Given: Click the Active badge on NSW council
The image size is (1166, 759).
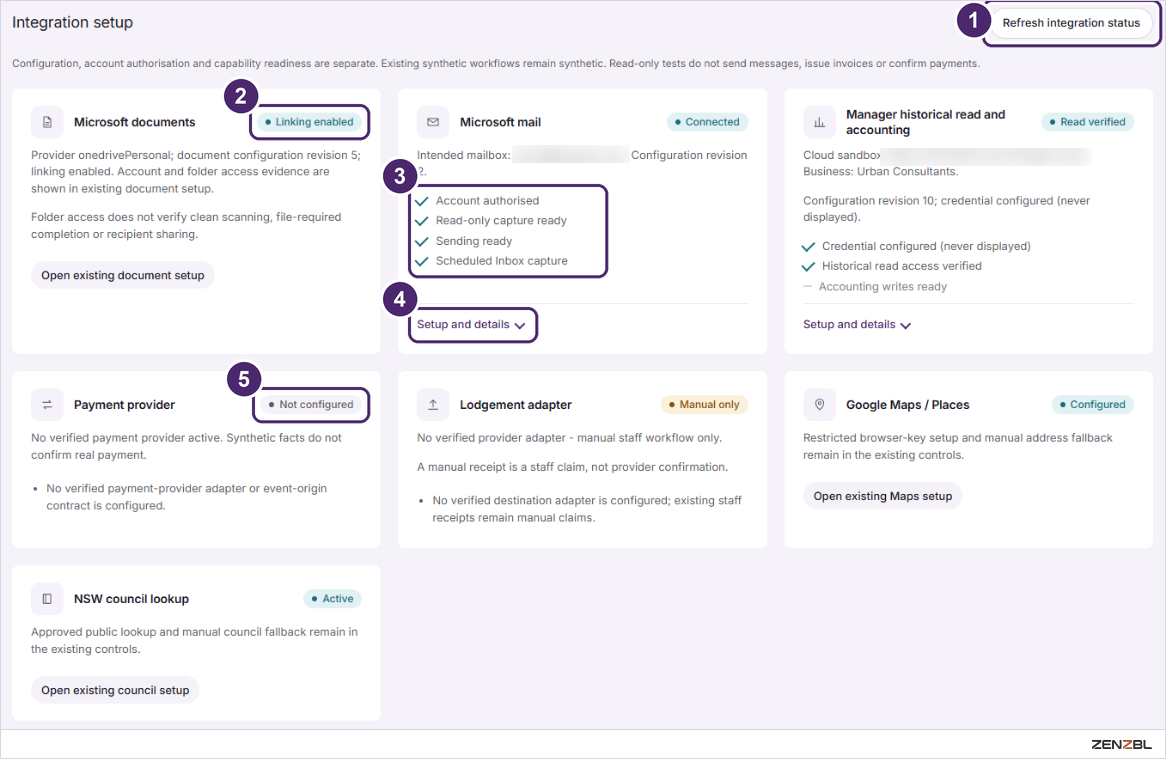Looking at the screenshot, I should tap(332, 598).
